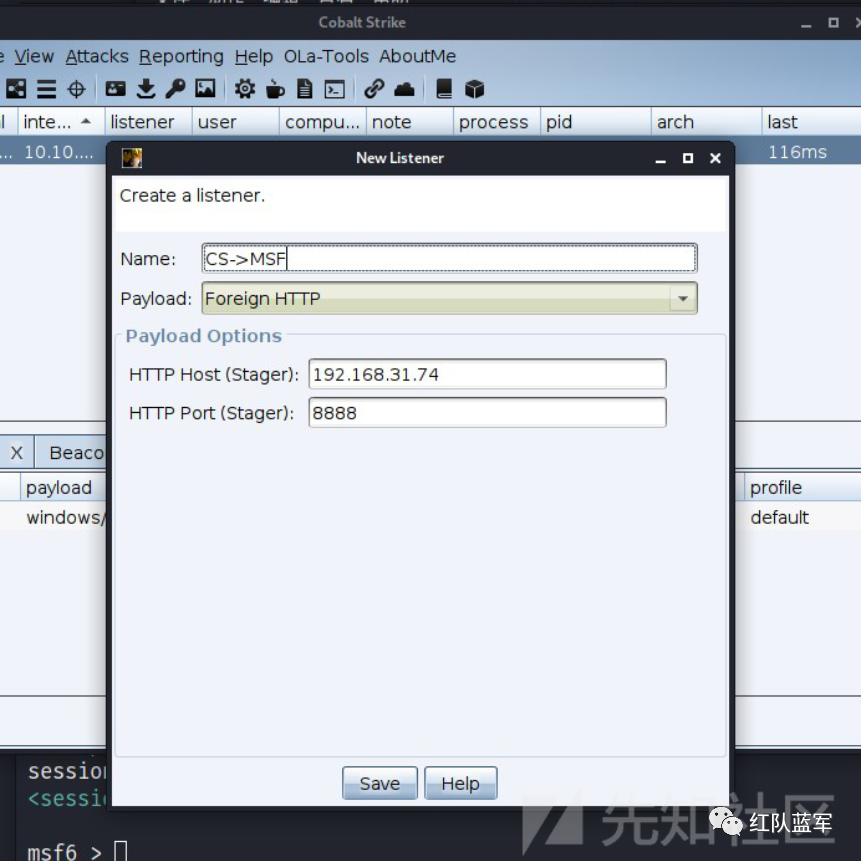
Task: Click the profile column header in listeners
Action: coord(803,488)
